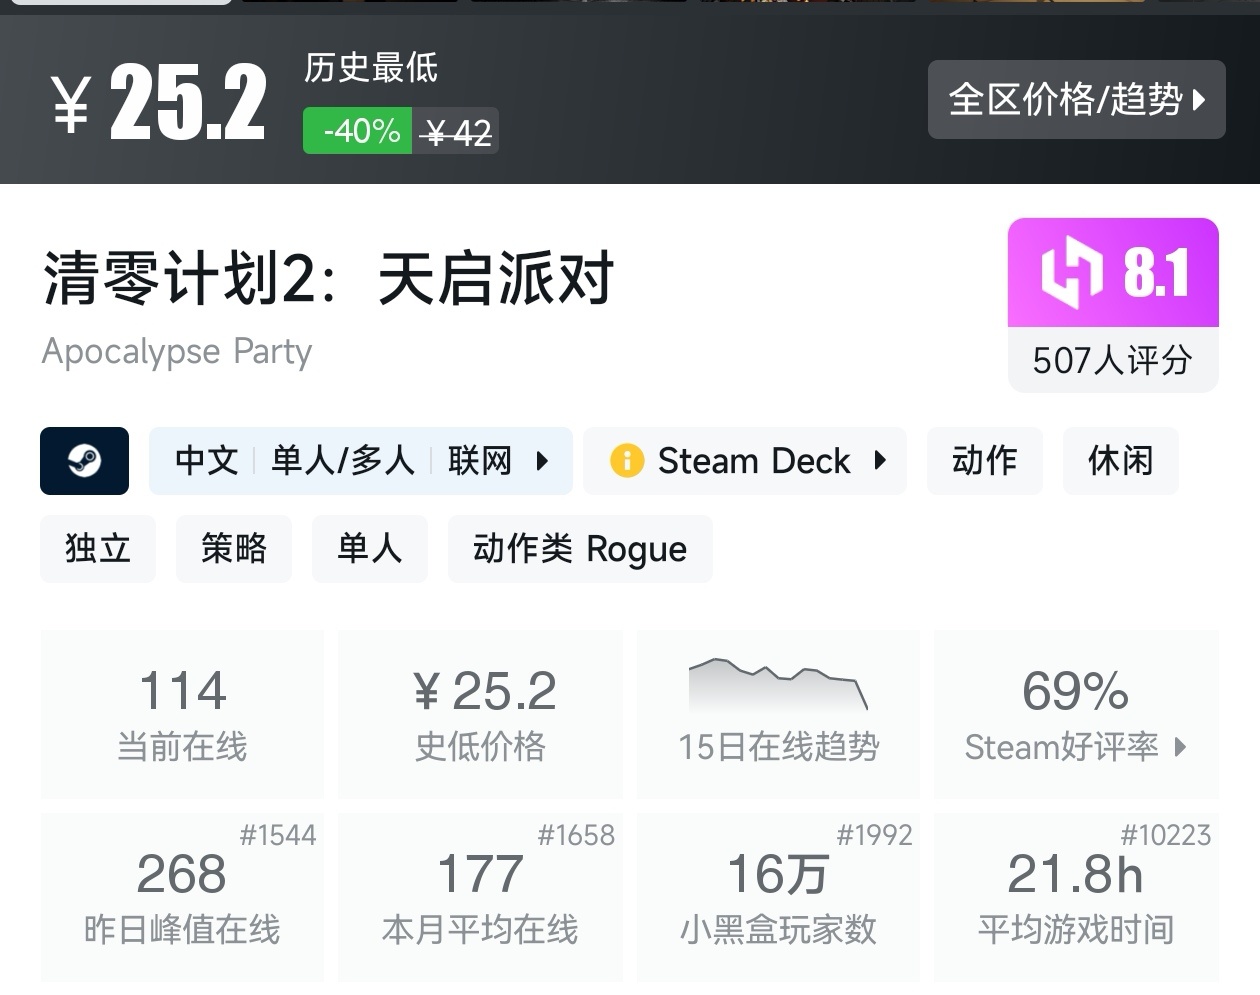Open the 全区价格/趋势 price trends button
1260x995 pixels.
pyautogui.click(x=1076, y=99)
